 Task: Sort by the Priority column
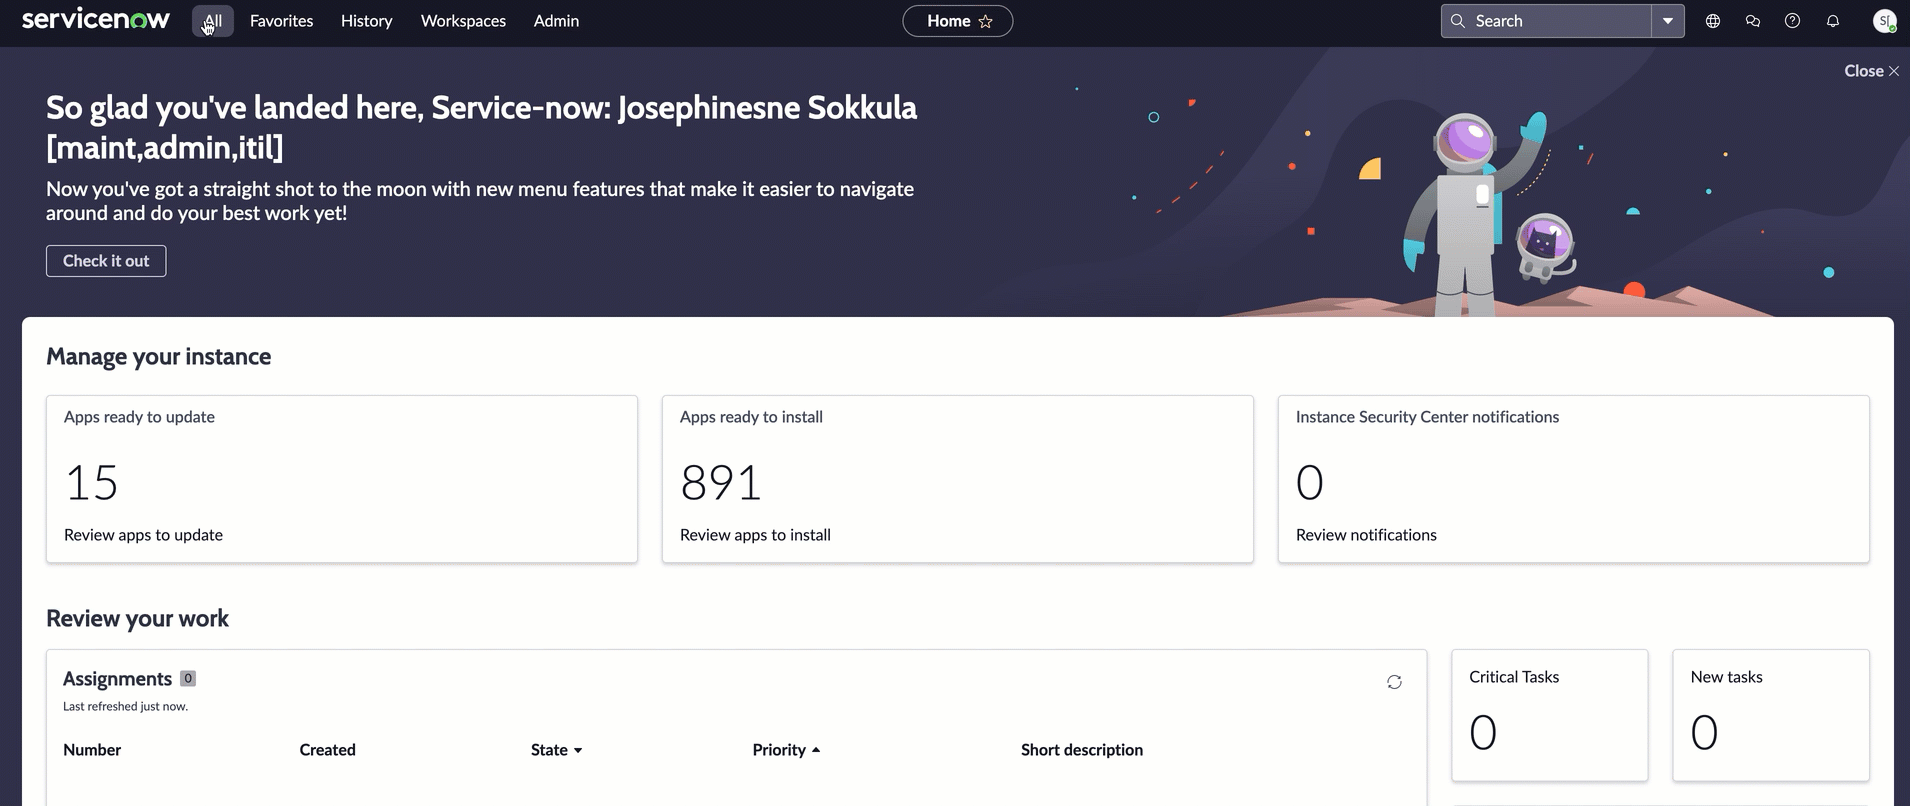[786, 750]
